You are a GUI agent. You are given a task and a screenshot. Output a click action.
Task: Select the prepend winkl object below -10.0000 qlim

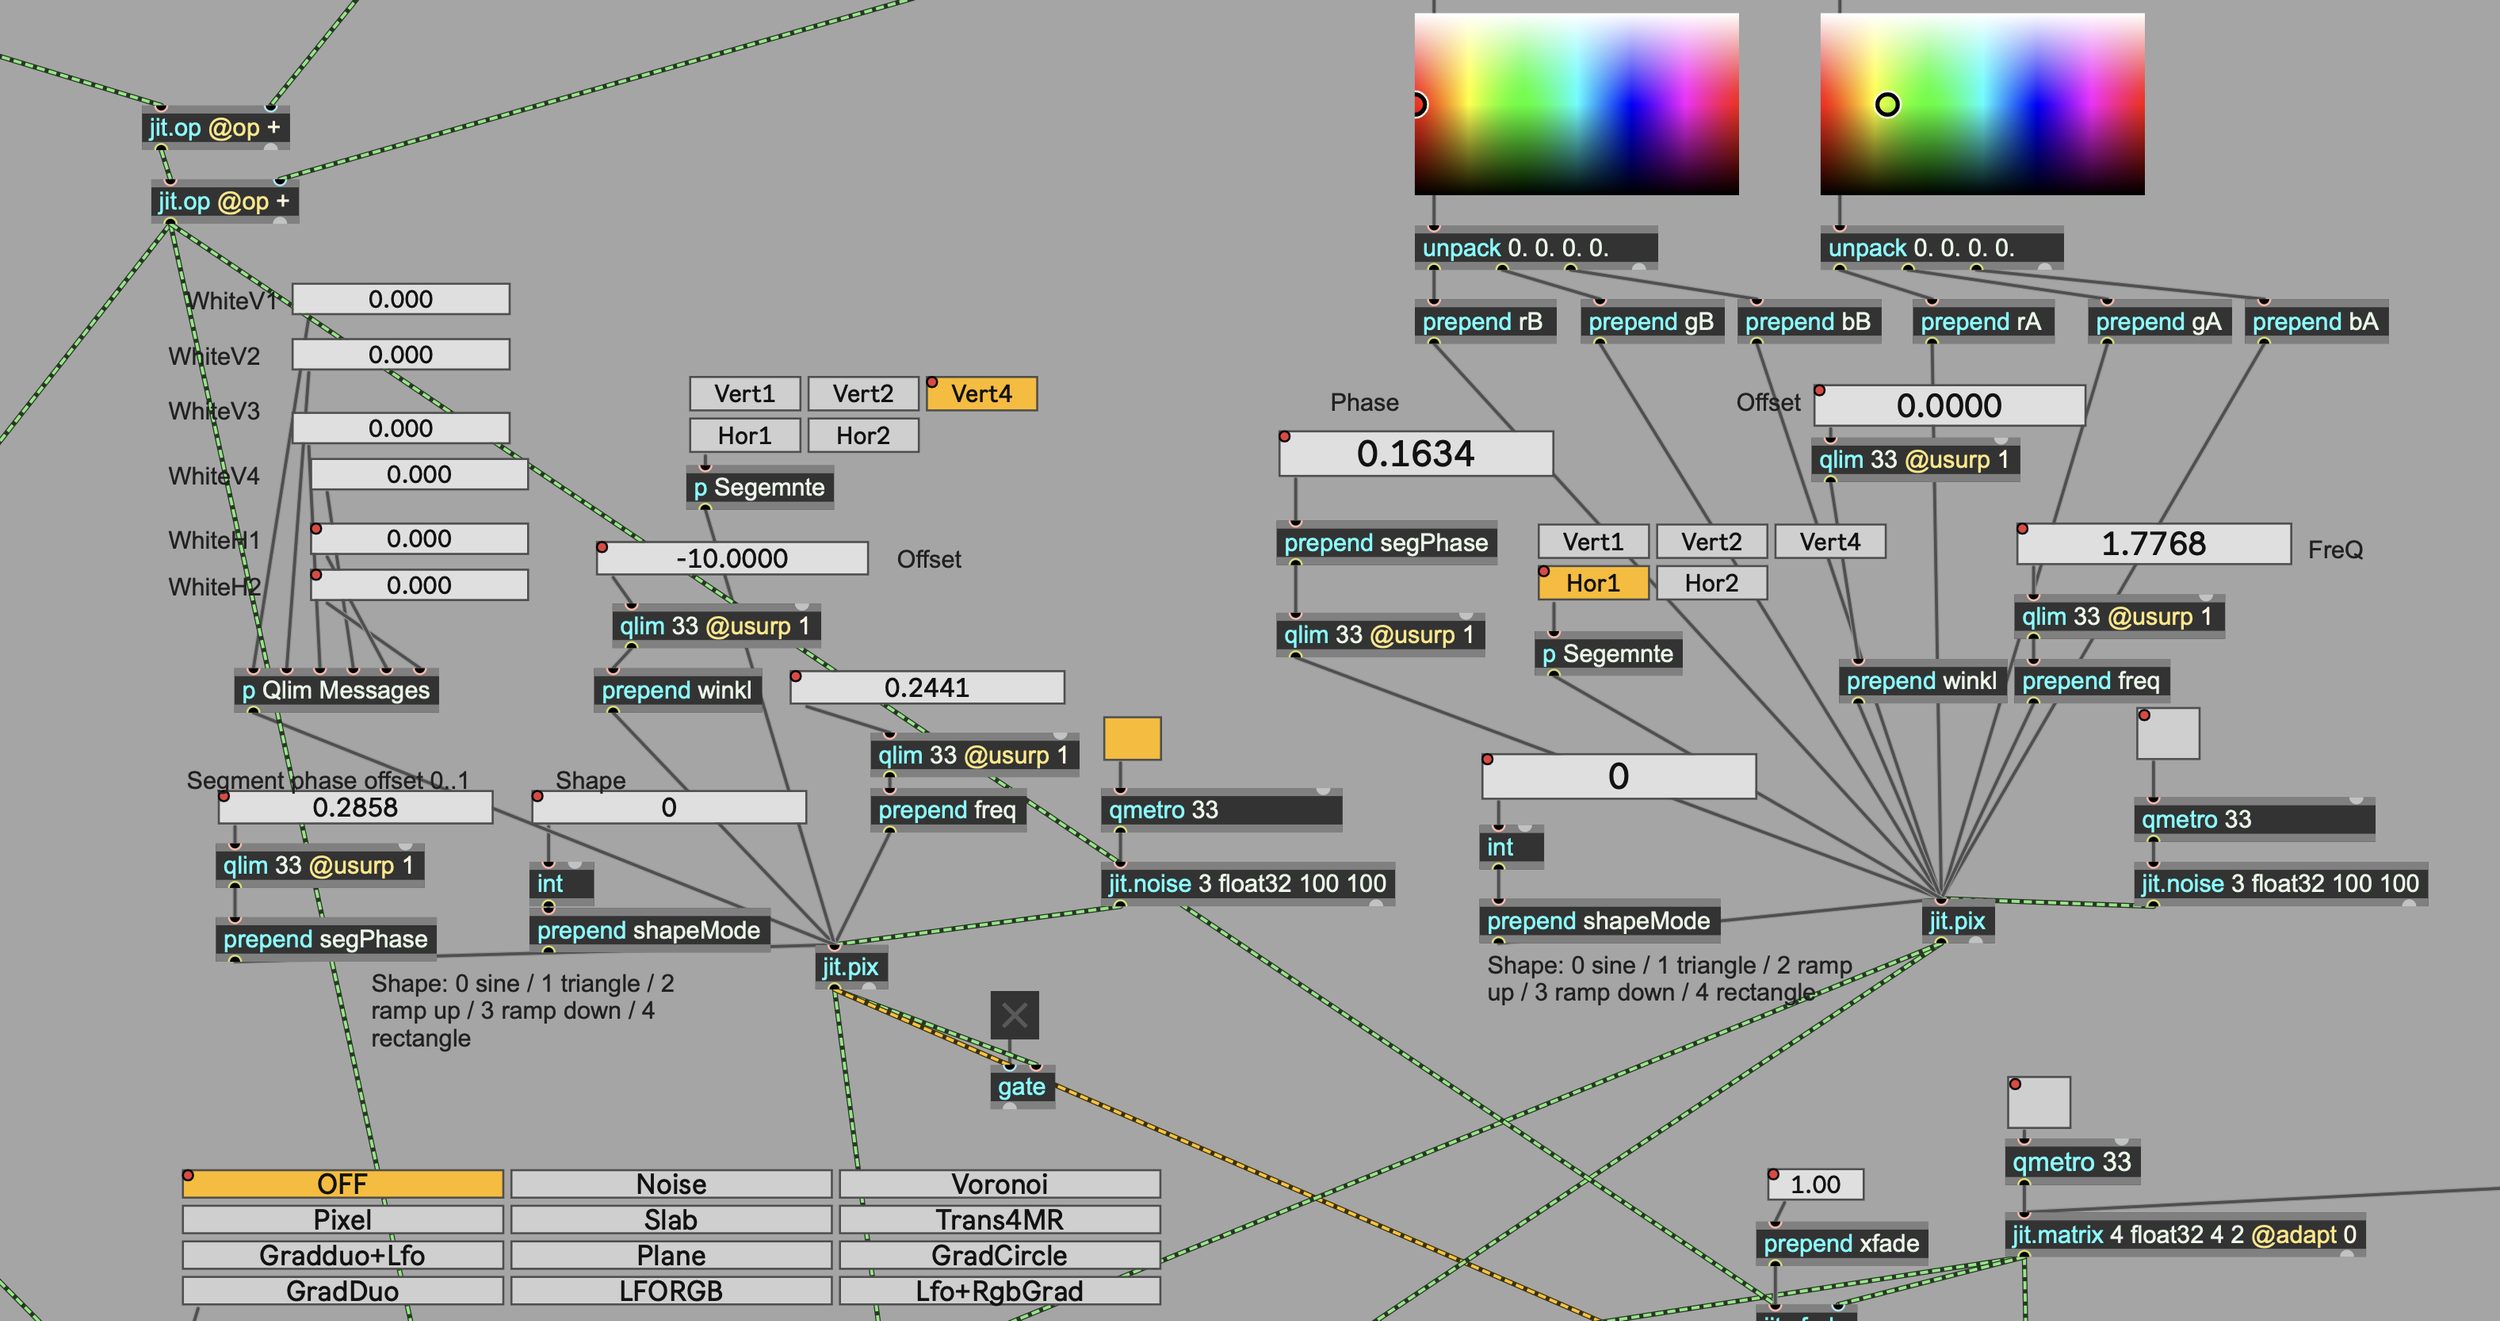(677, 690)
